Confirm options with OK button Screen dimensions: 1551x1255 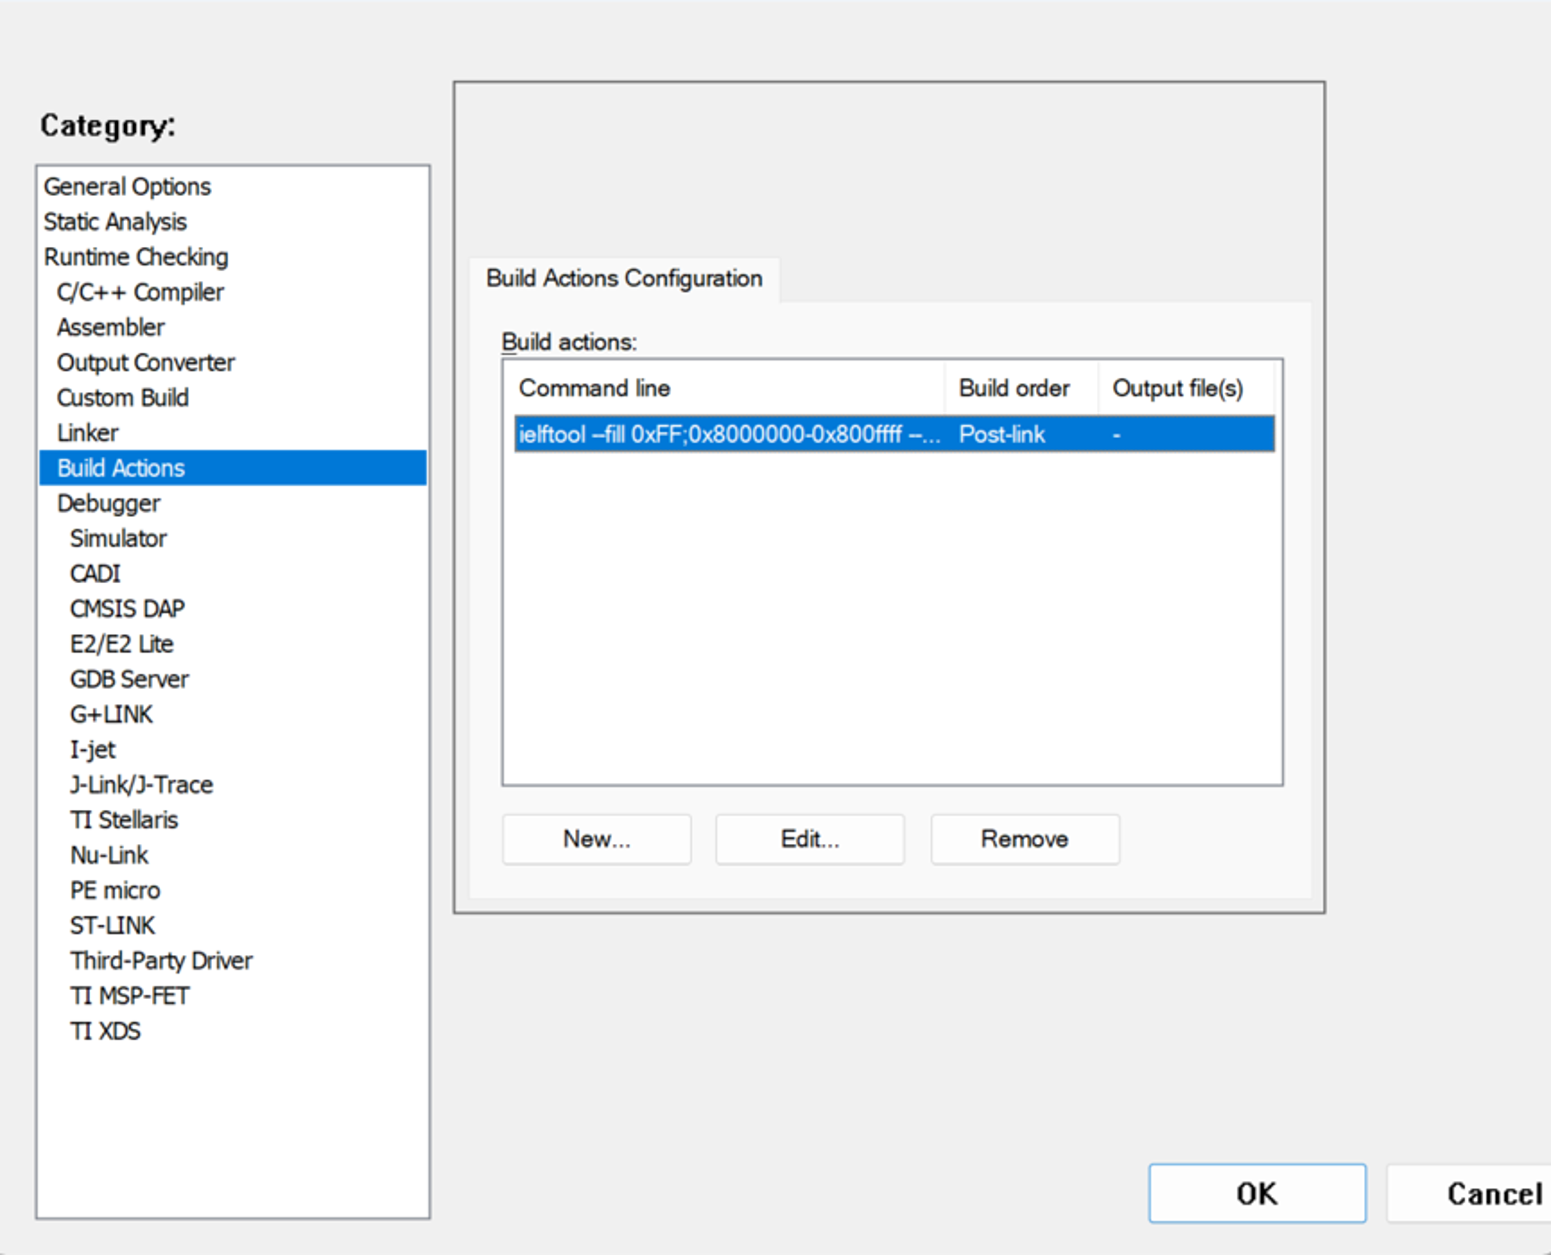[x=1257, y=1193]
